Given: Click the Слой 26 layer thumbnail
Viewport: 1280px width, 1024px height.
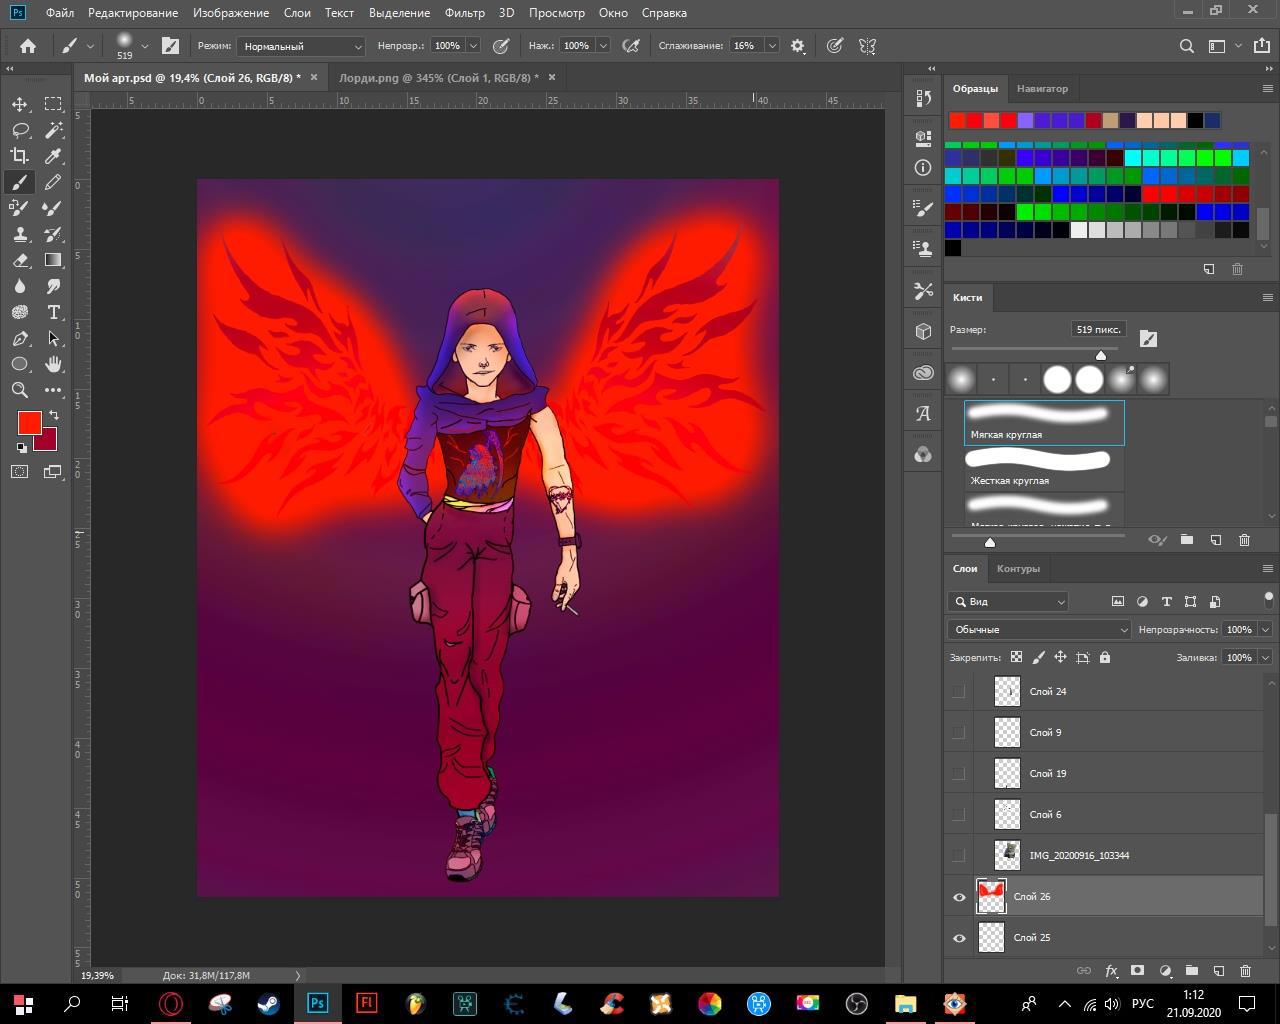Looking at the screenshot, I should (991, 896).
